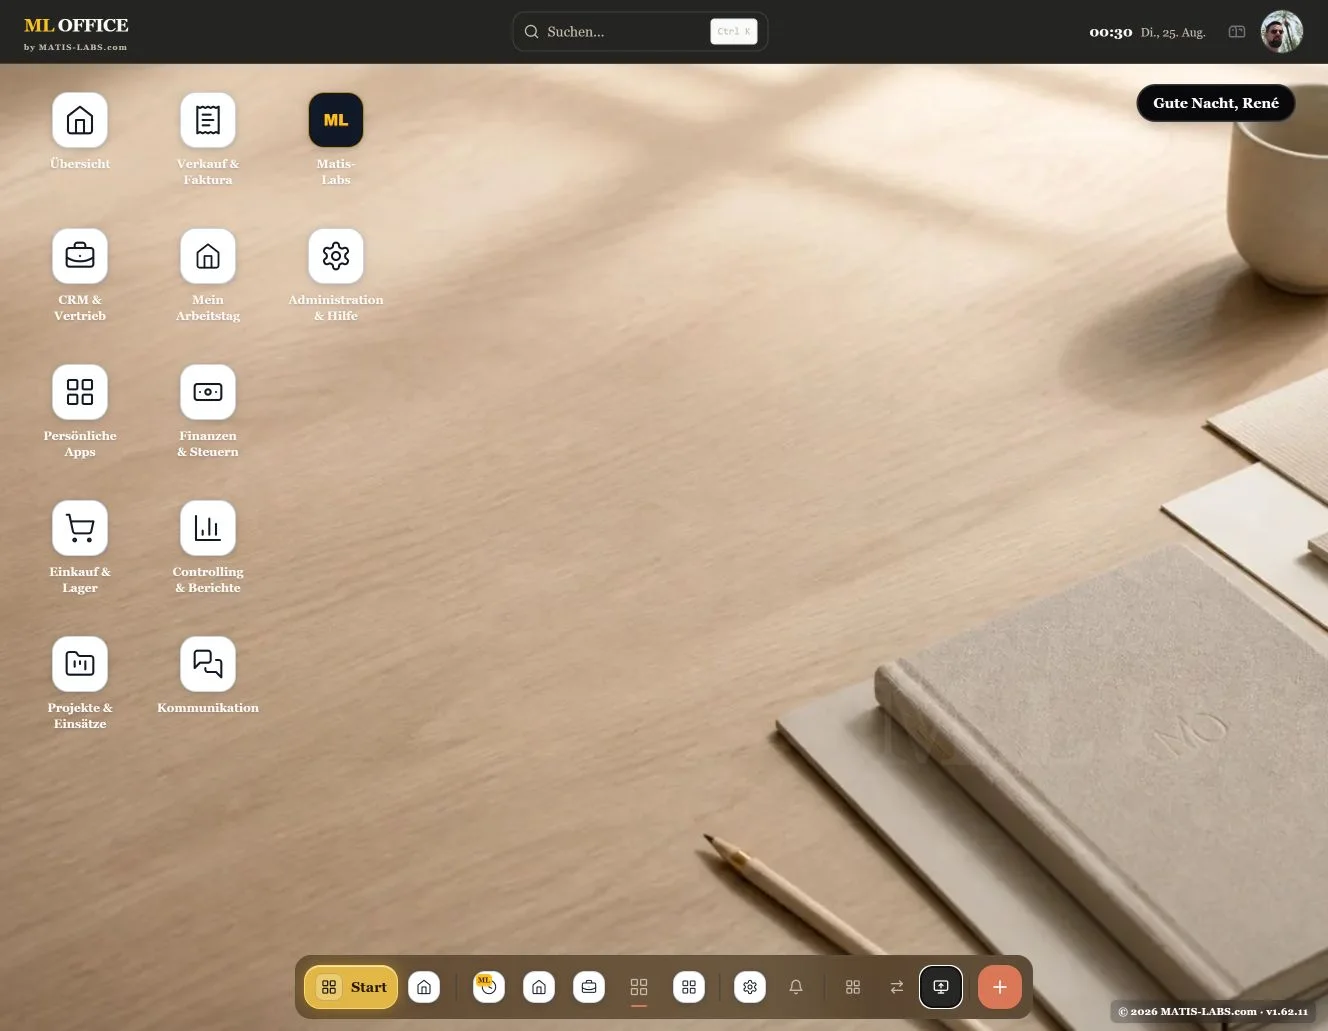The width and height of the screenshot is (1328, 1031).
Task: Click the Gute Nacht, René greeting
Action: point(1216,103)
